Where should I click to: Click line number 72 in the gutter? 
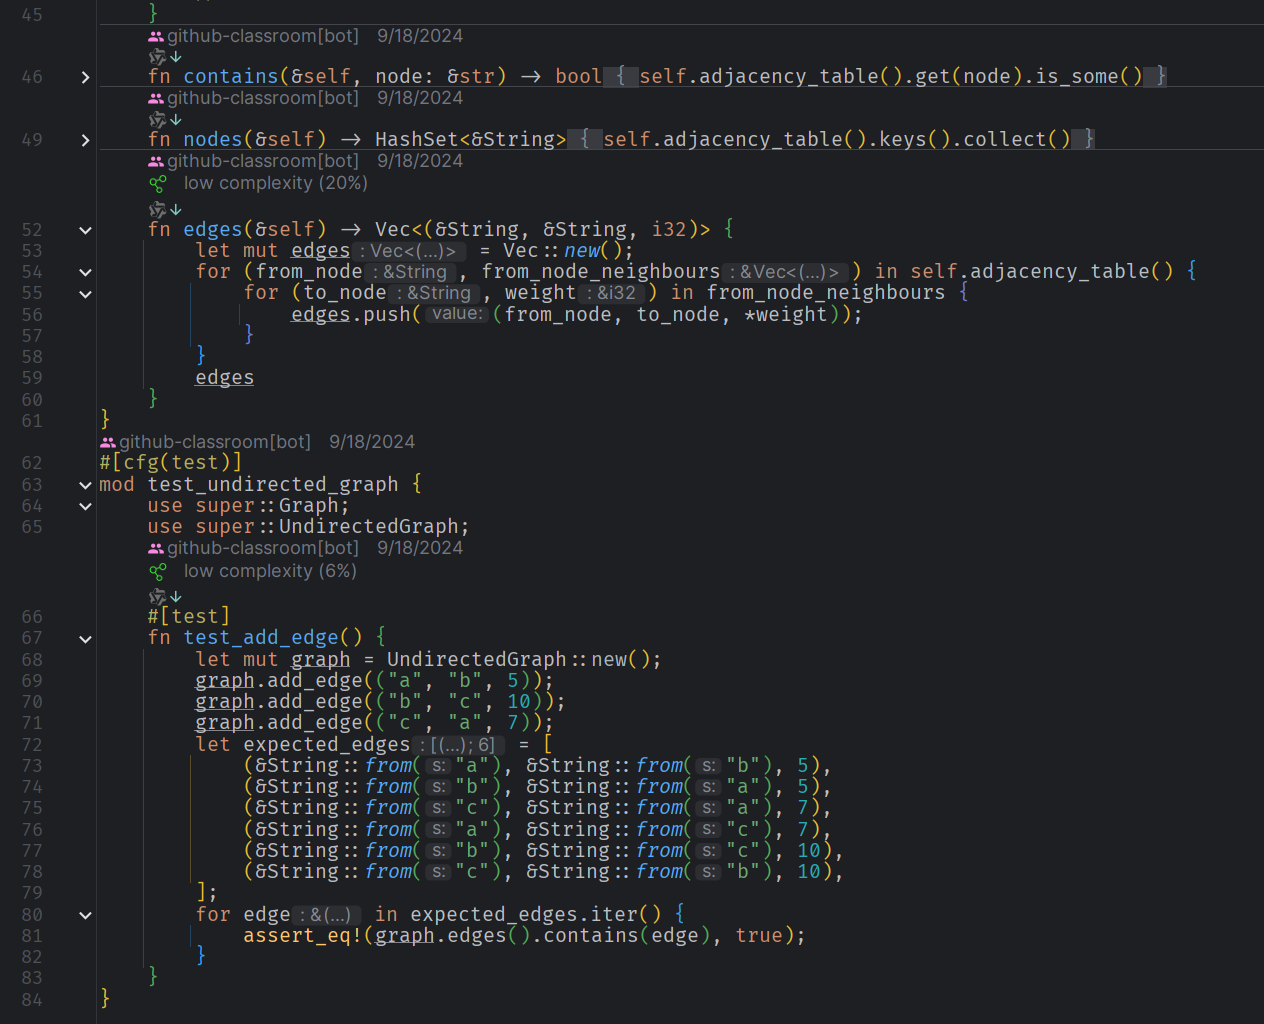[x=32, y=745]
